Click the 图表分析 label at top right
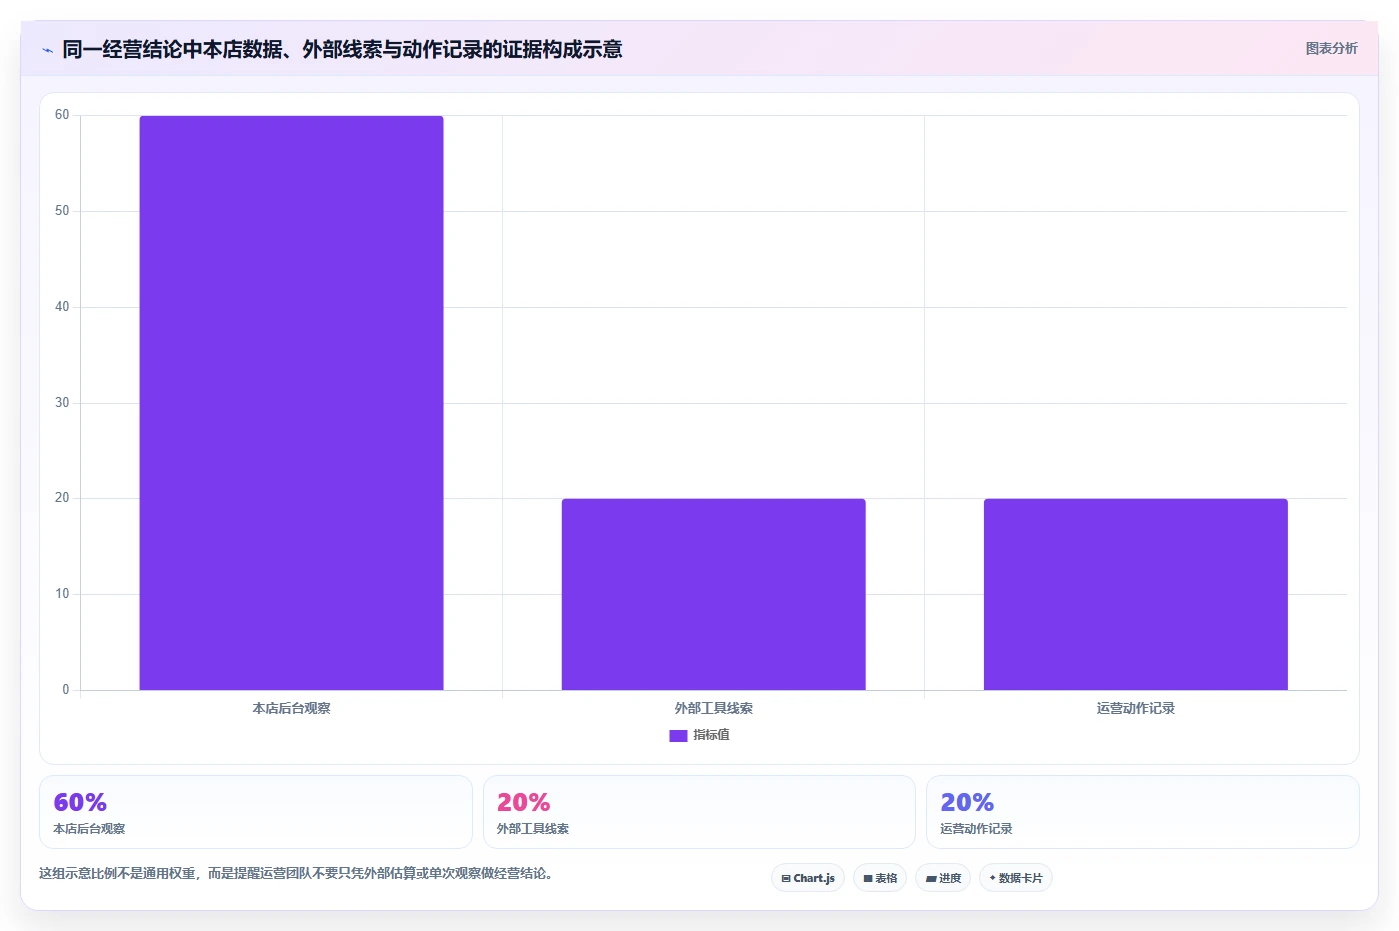Screen dimensions: 1399x931 click(x=1331, y=48)
